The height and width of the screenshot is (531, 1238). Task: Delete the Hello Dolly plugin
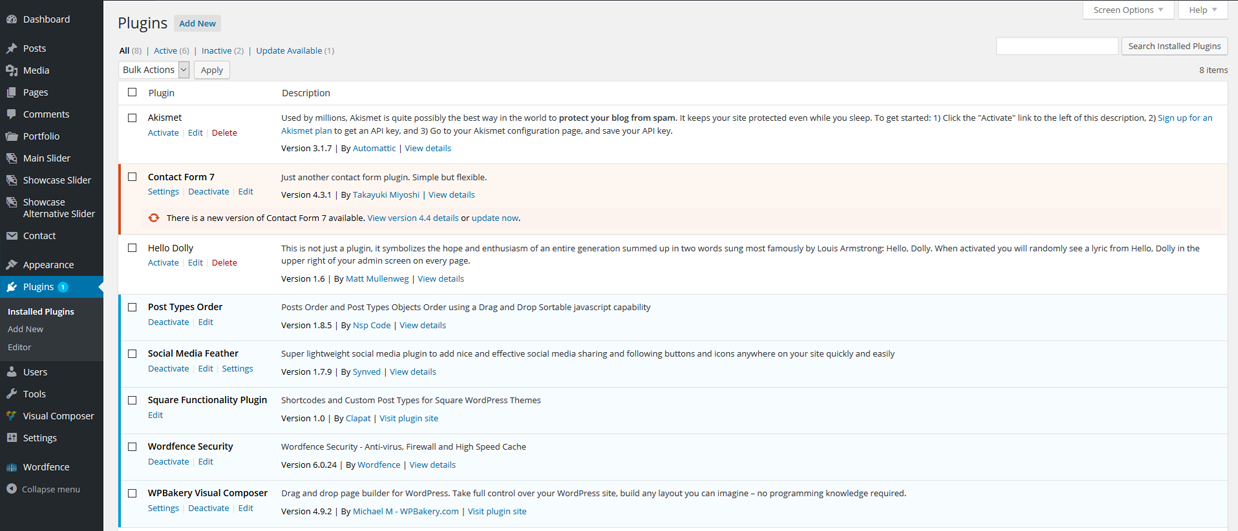coord(224,263)
